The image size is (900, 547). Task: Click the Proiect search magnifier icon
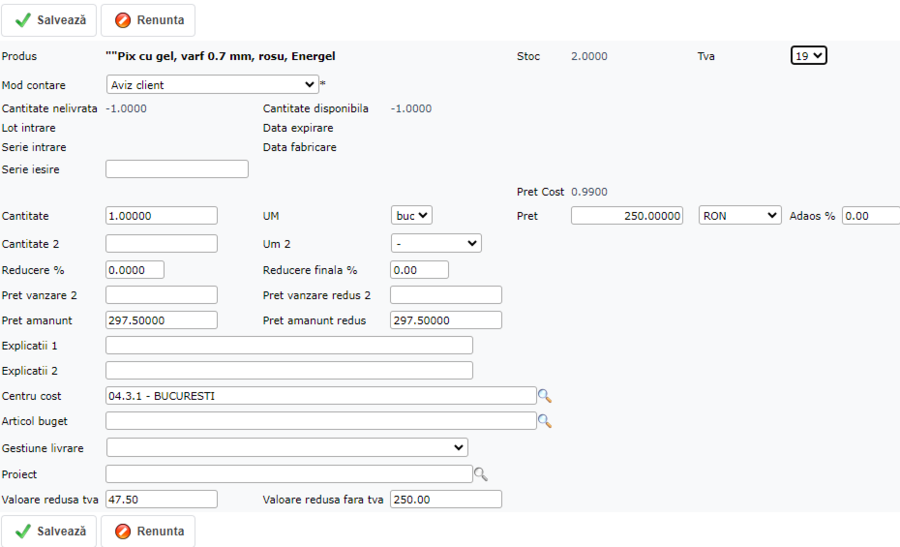[x=480, y=474]
